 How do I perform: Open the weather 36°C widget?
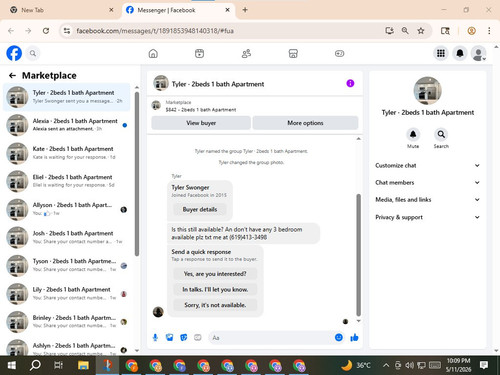pyautogui.click(x=356, y=365)
